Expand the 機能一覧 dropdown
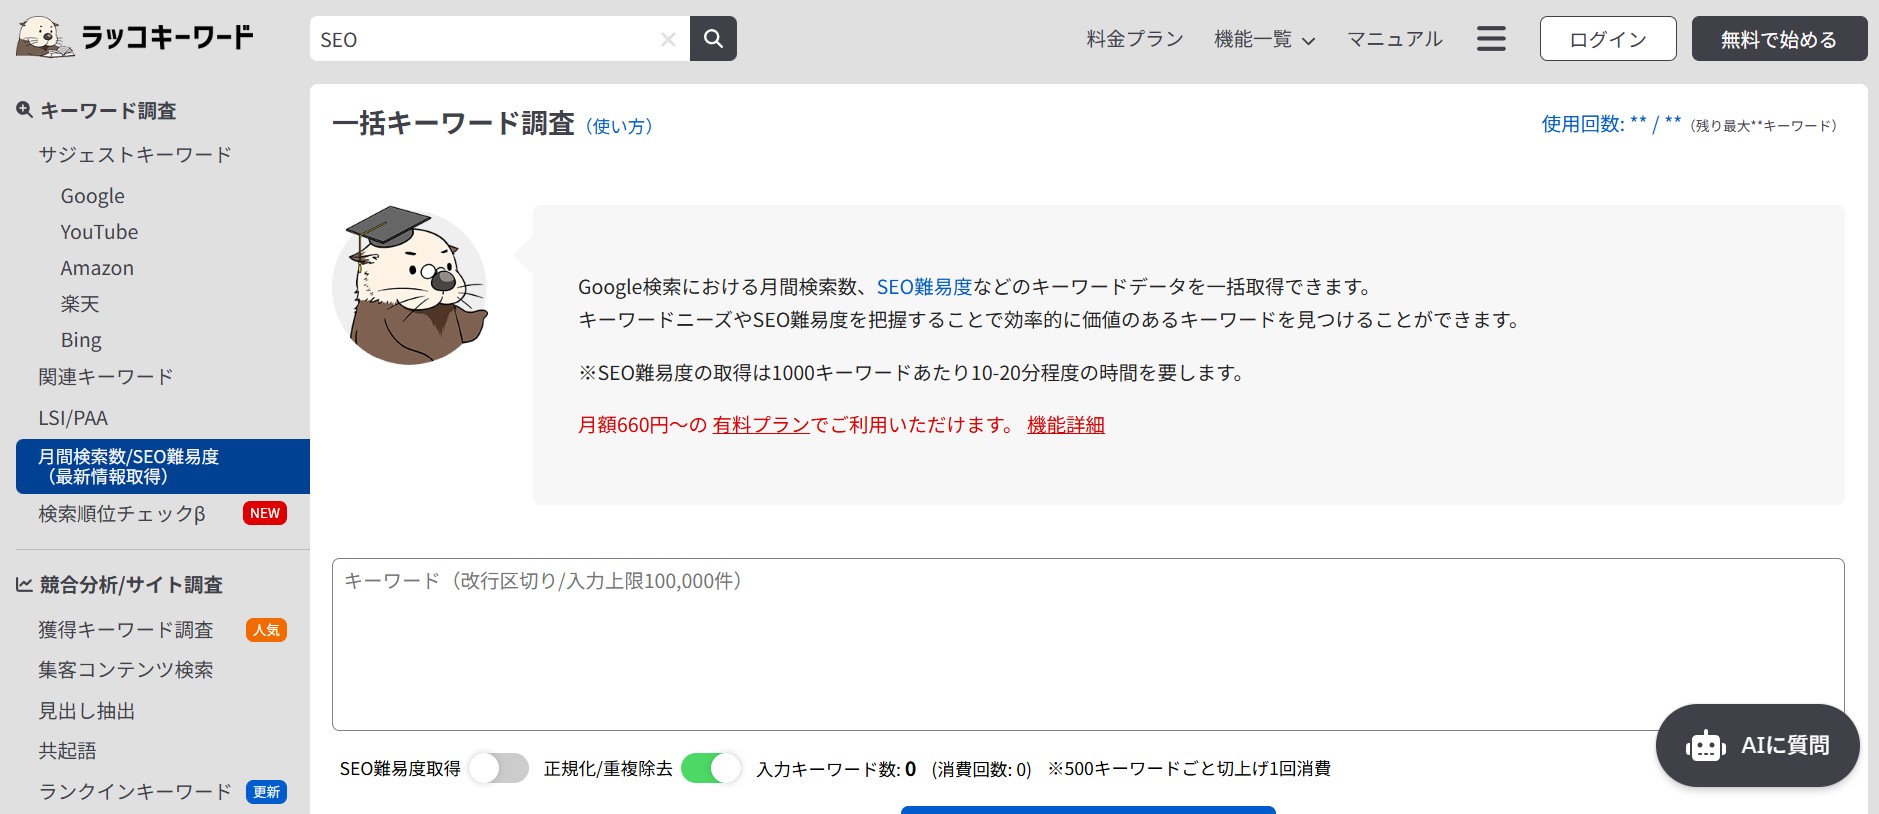1879x814 pixels. click(x=1264, y=39)
